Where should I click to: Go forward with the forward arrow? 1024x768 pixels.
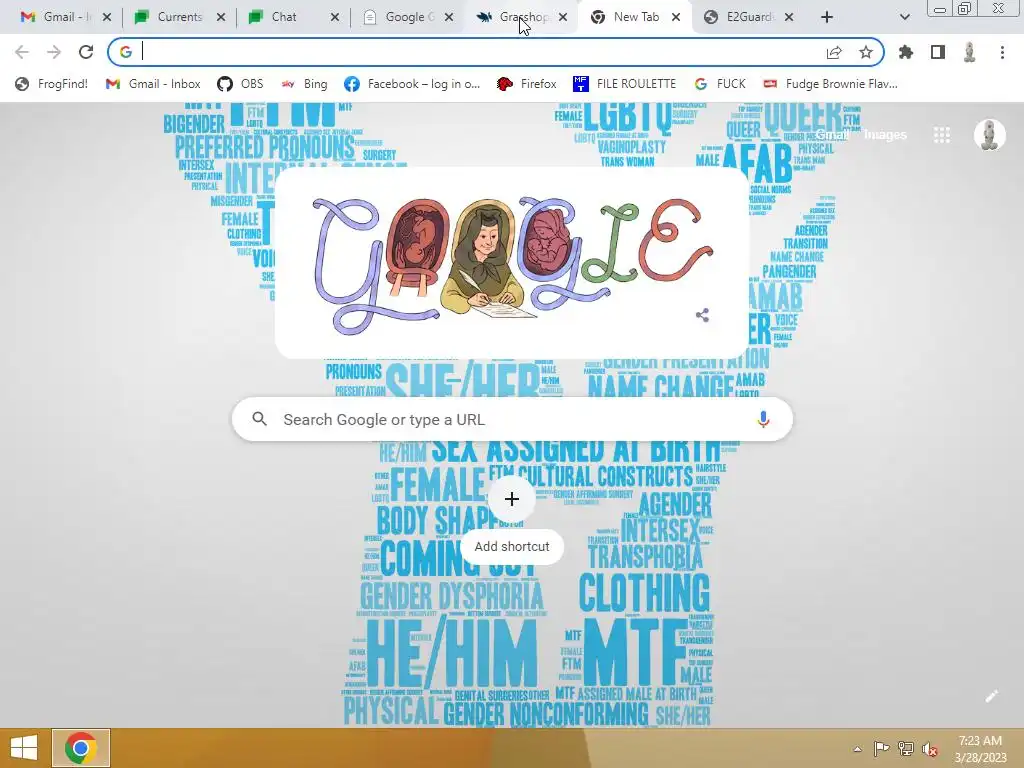pos(54,52)
